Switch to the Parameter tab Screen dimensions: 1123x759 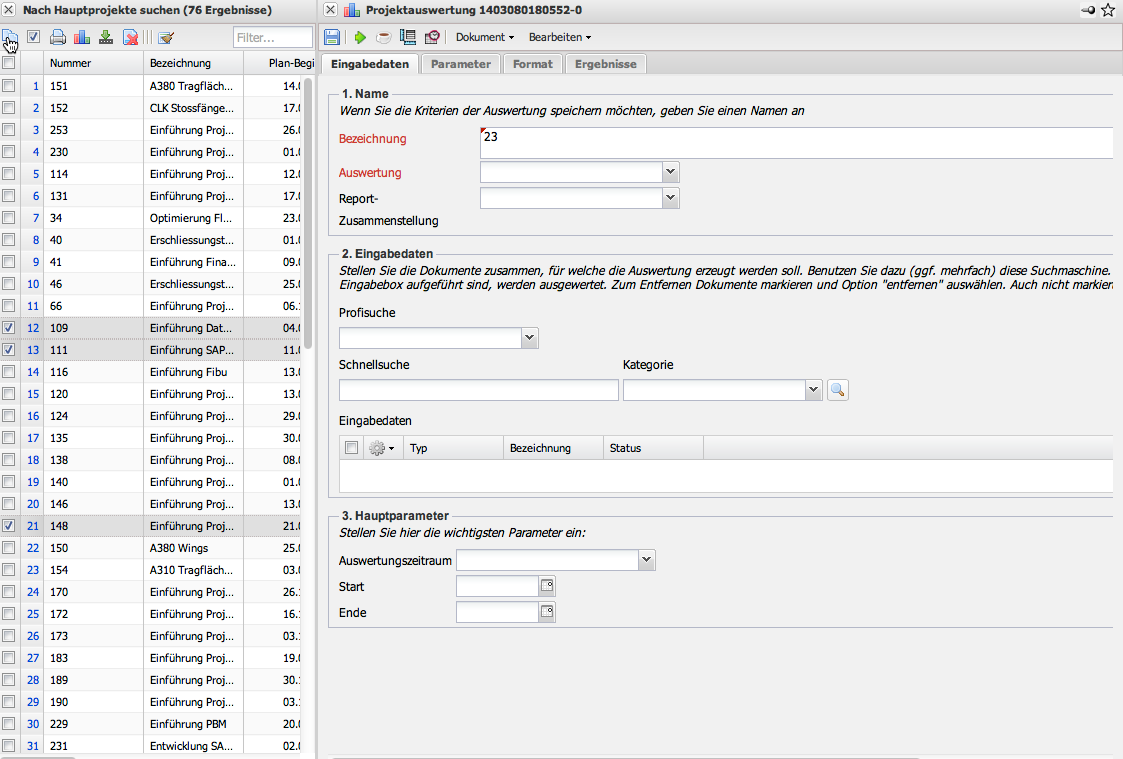(460, 64)
